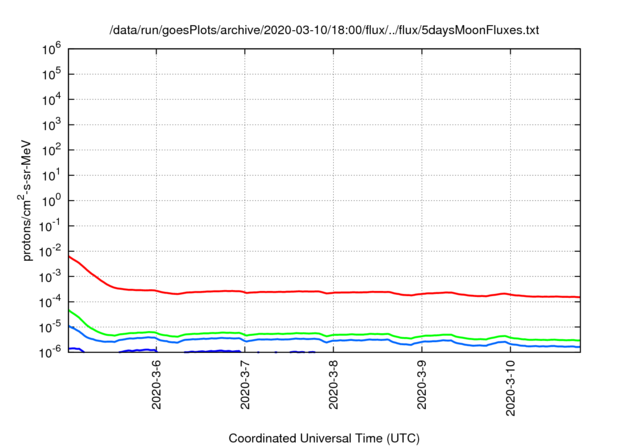Click the 10^-3 y-axis tick label
The width and height of the screenshot is (640, 448).
[50, 277]
